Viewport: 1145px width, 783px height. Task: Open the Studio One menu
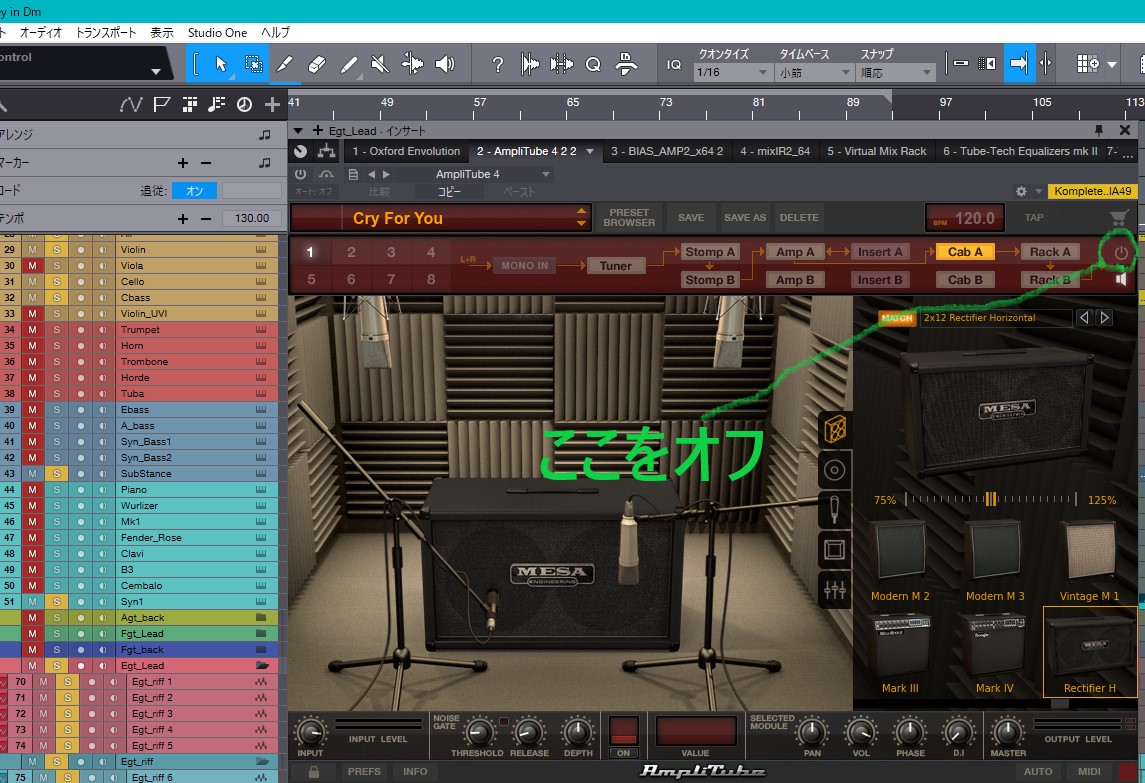click(x=218, y=33)
